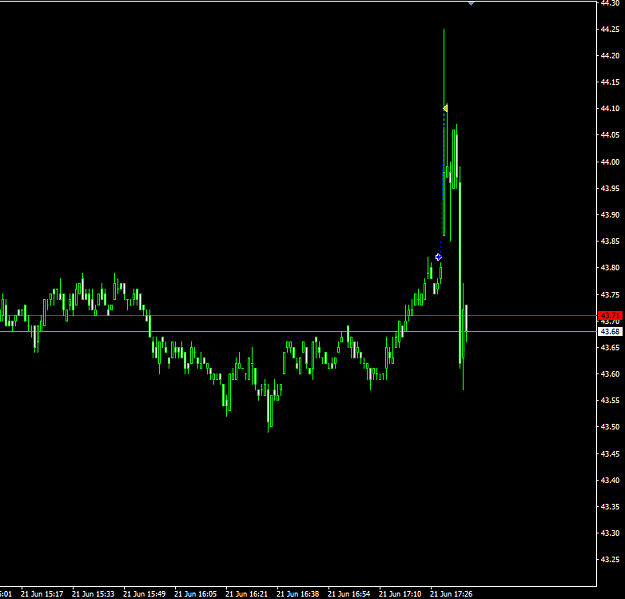Click the 43.80 price scale label
Screen dimensions: 625x599
(610, 268)
